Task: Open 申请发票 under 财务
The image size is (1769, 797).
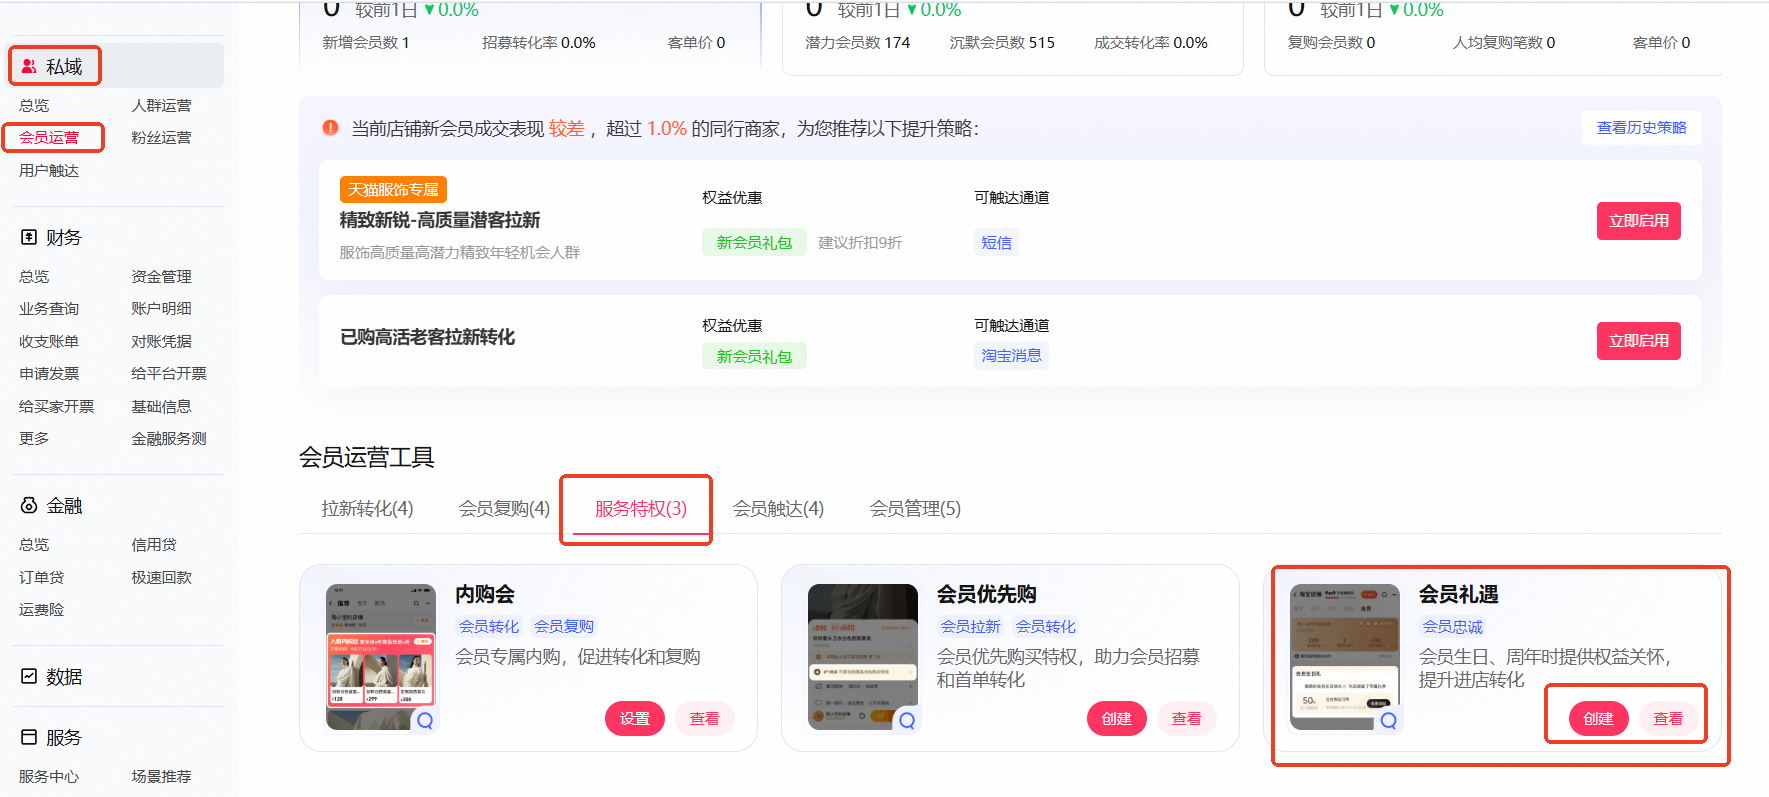Action: coord(49,374)
